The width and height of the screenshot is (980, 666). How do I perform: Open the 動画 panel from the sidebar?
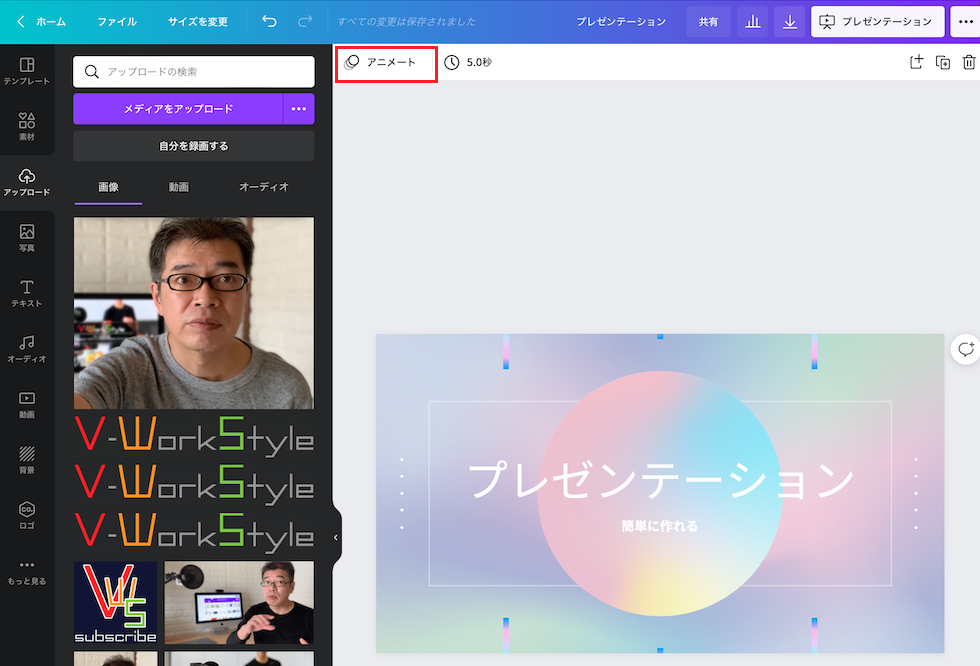pyautogui.click(x=27, y=404)
